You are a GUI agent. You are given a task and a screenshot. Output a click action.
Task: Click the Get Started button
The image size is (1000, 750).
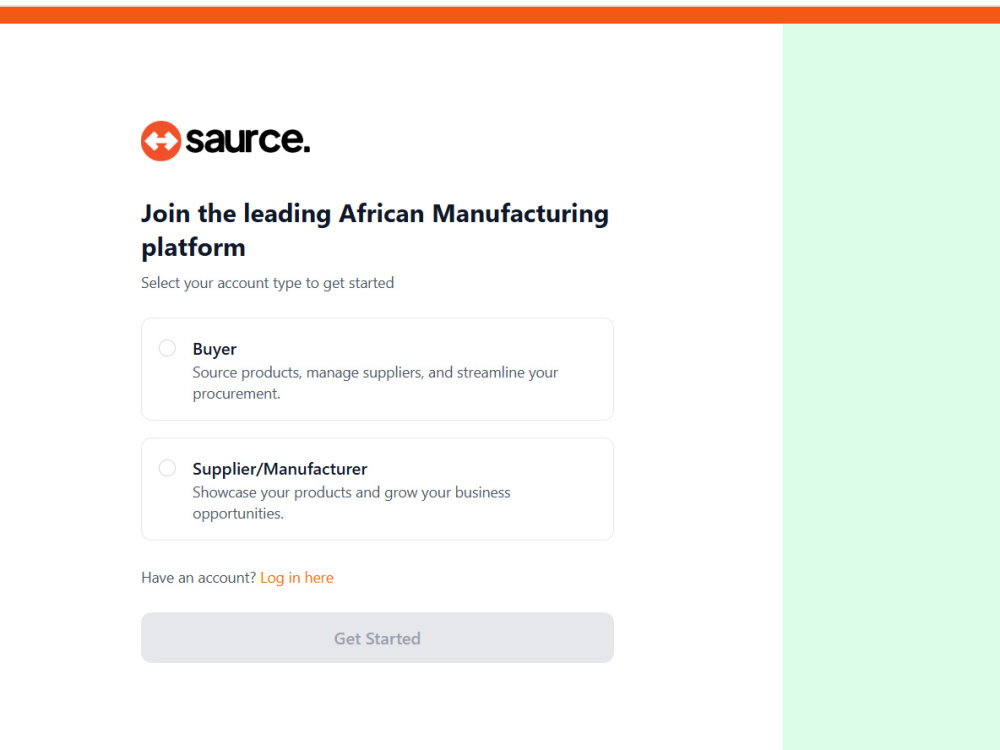pos(378,638)
